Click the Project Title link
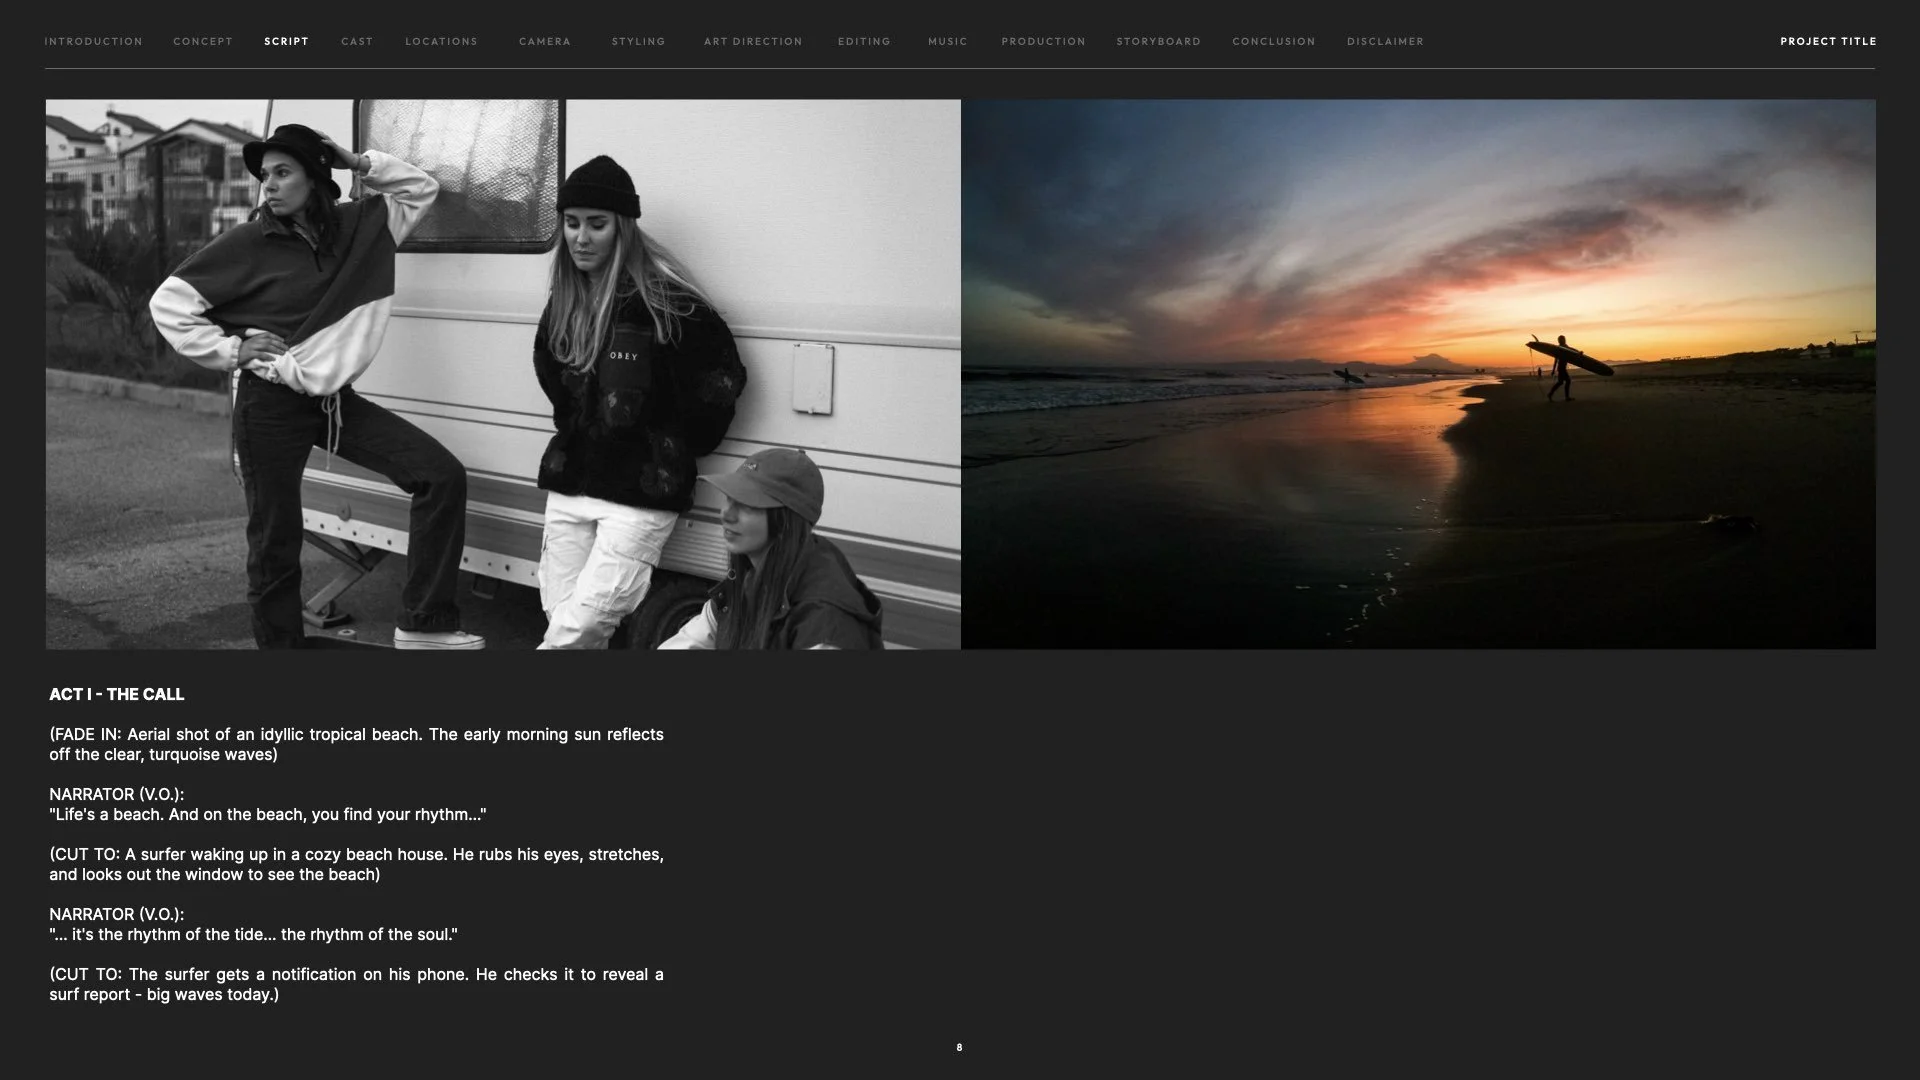1920x1080 pixels. tap(1828, 41)
